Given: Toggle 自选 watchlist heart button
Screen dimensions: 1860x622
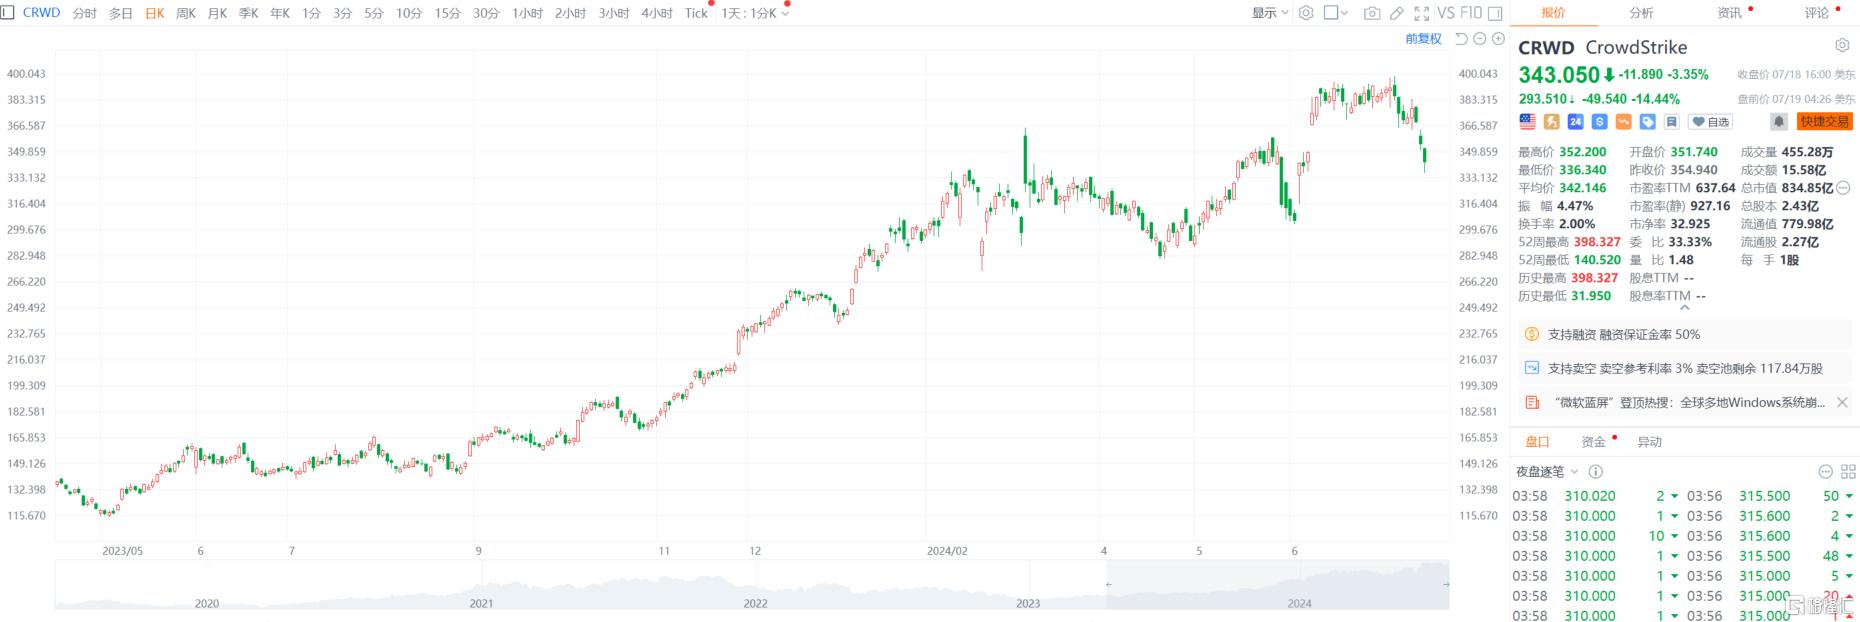Looking at the screenshot, I should click(x=1711, y=122).
